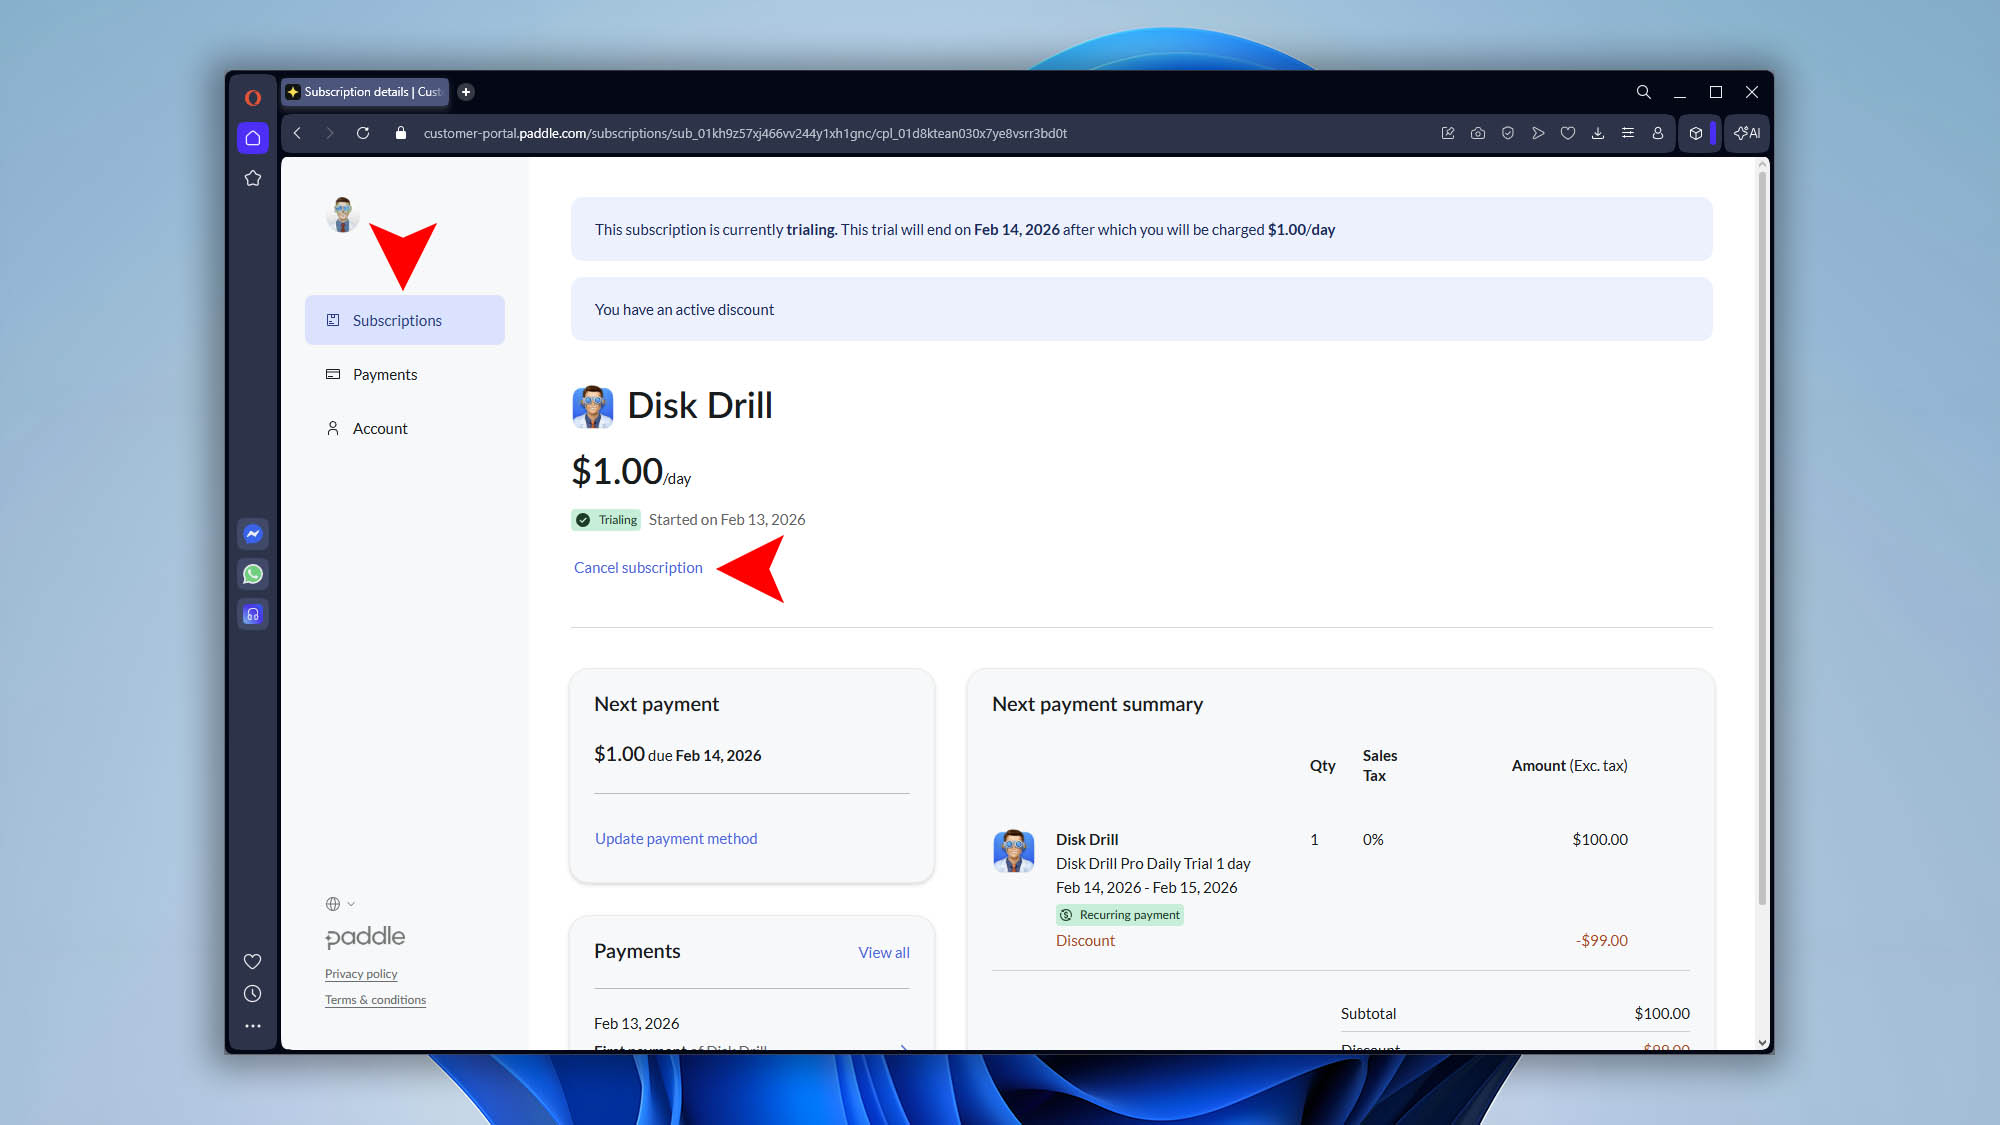This screenshot has width=2000, height=1125.
Task: Click View all payments link
Action: point(884,952)
